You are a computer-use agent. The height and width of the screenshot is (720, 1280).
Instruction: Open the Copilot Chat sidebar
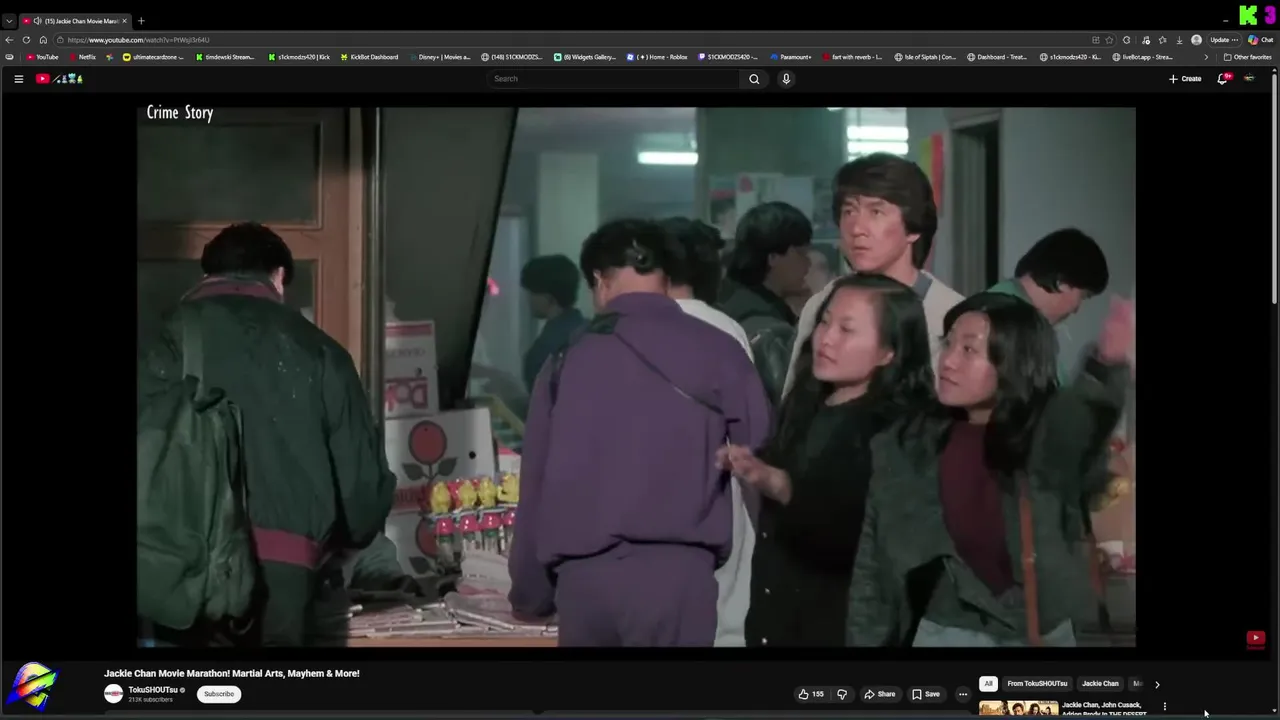pyautogui.click(x=1259, y=40)
